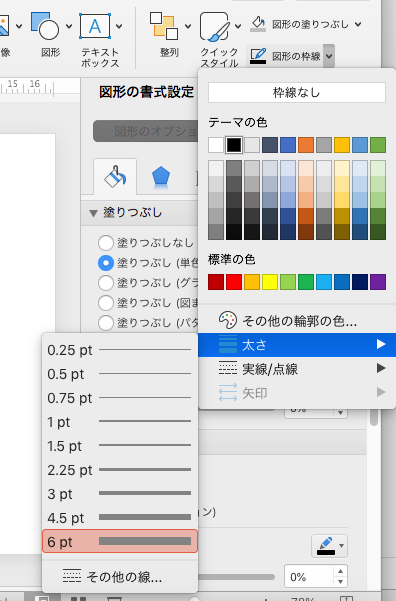Pick green theme color swatch

click(x=378, y=145)
